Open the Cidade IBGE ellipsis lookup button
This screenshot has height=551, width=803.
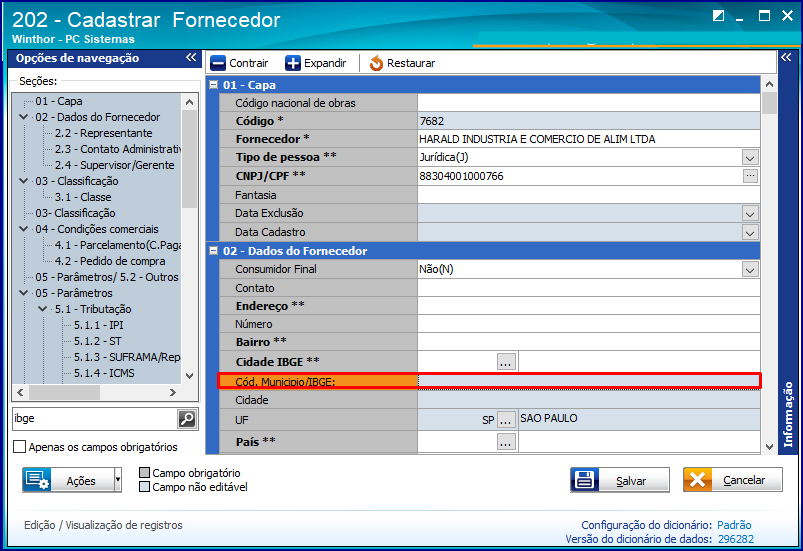[x=505, y=362]
